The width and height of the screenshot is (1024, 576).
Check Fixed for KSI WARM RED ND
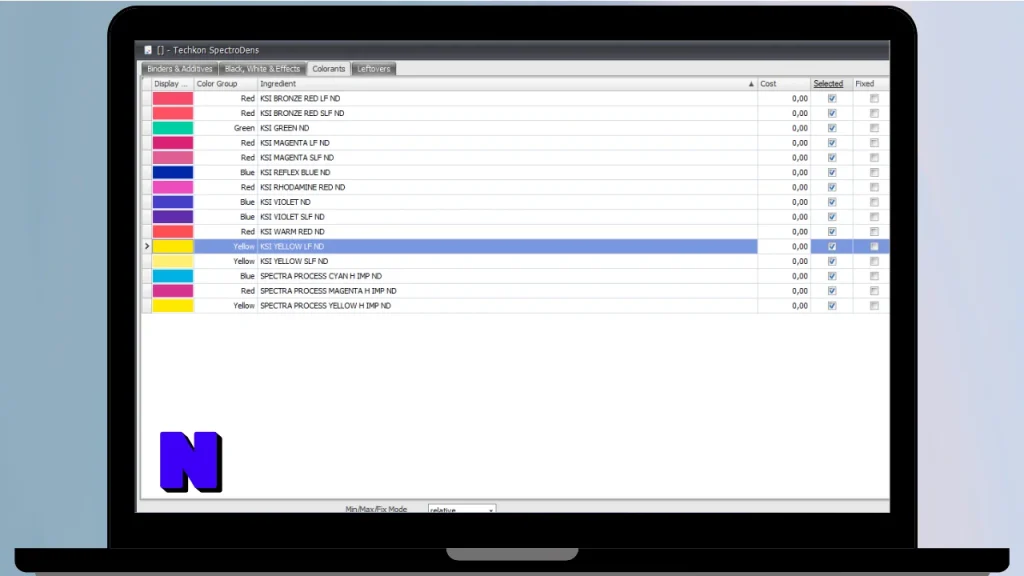874,232
